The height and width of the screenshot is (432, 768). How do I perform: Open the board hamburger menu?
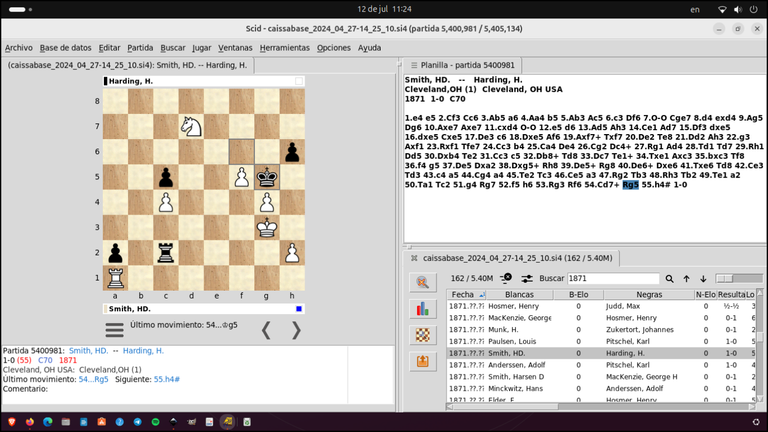point(114,330)
